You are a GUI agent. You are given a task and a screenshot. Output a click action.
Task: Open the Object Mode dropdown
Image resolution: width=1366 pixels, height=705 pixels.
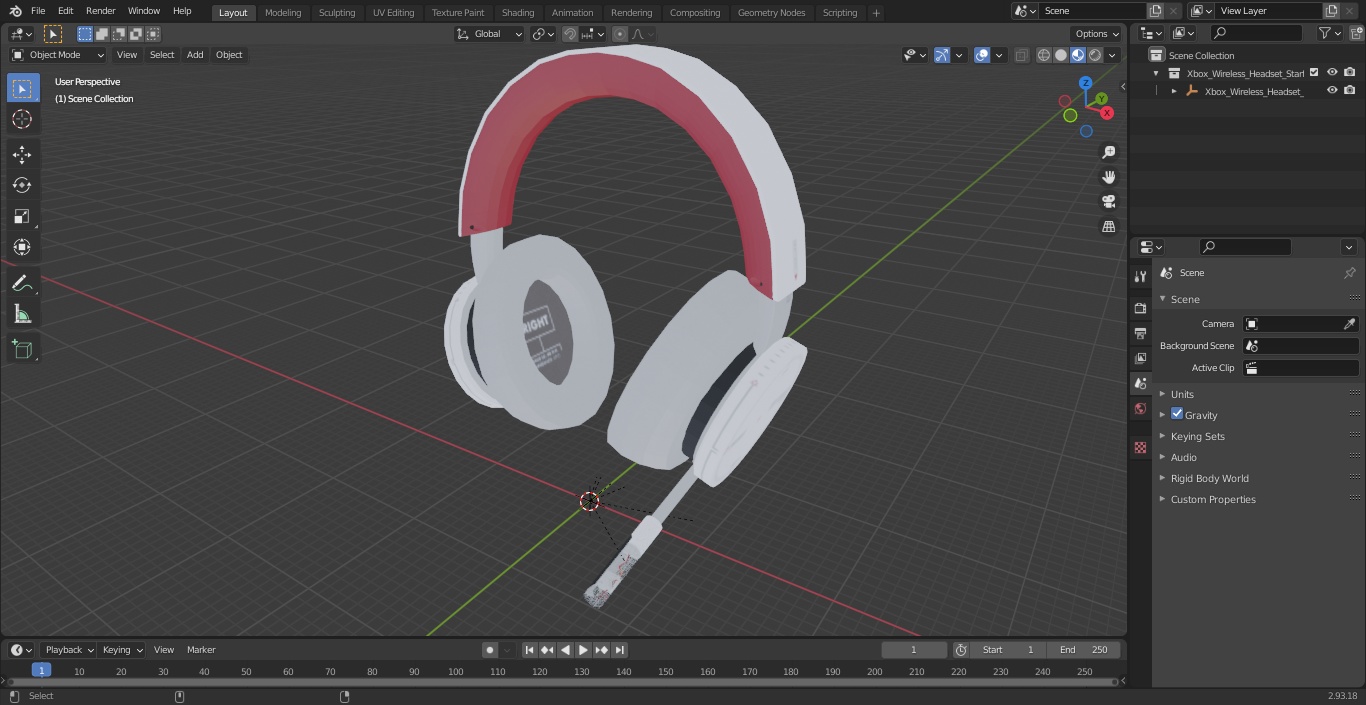[58, 55]
